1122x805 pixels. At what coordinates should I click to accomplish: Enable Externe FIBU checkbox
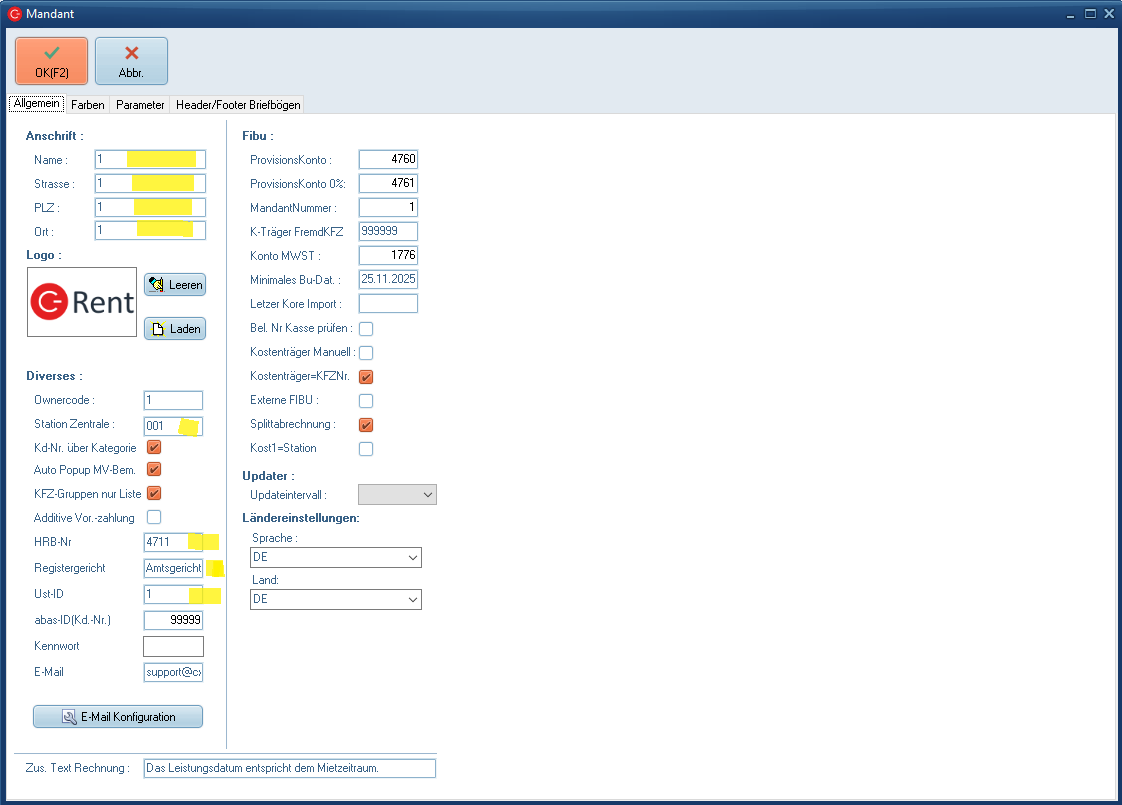point(366,401)
